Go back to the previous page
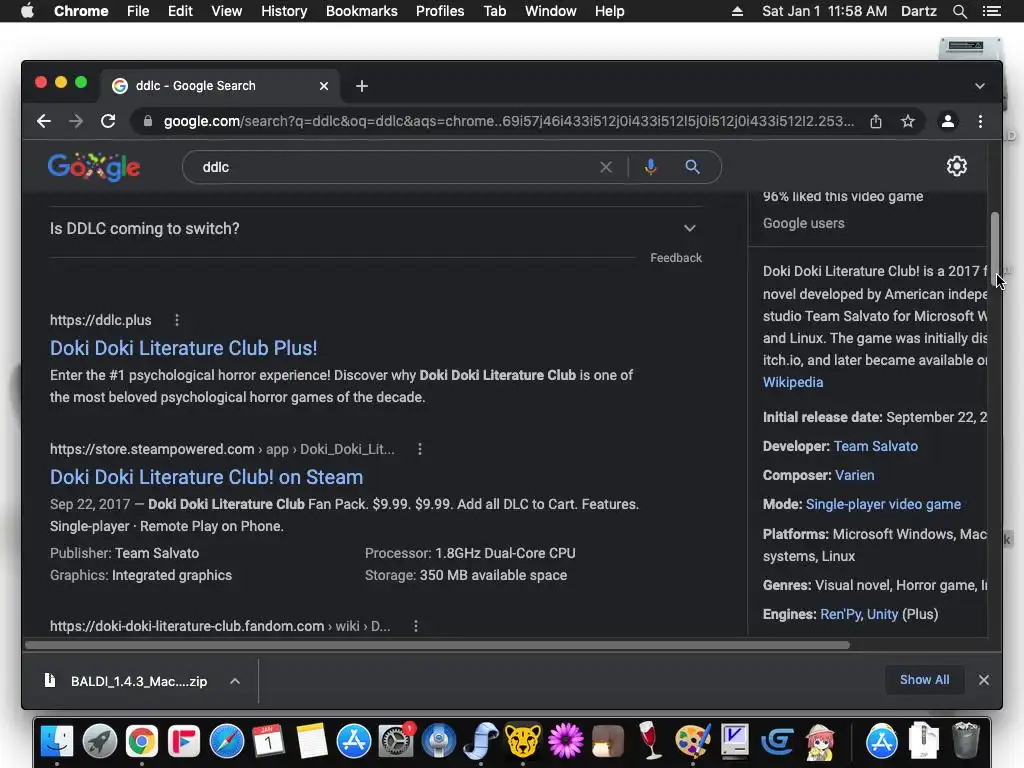 tap(44, 121)
